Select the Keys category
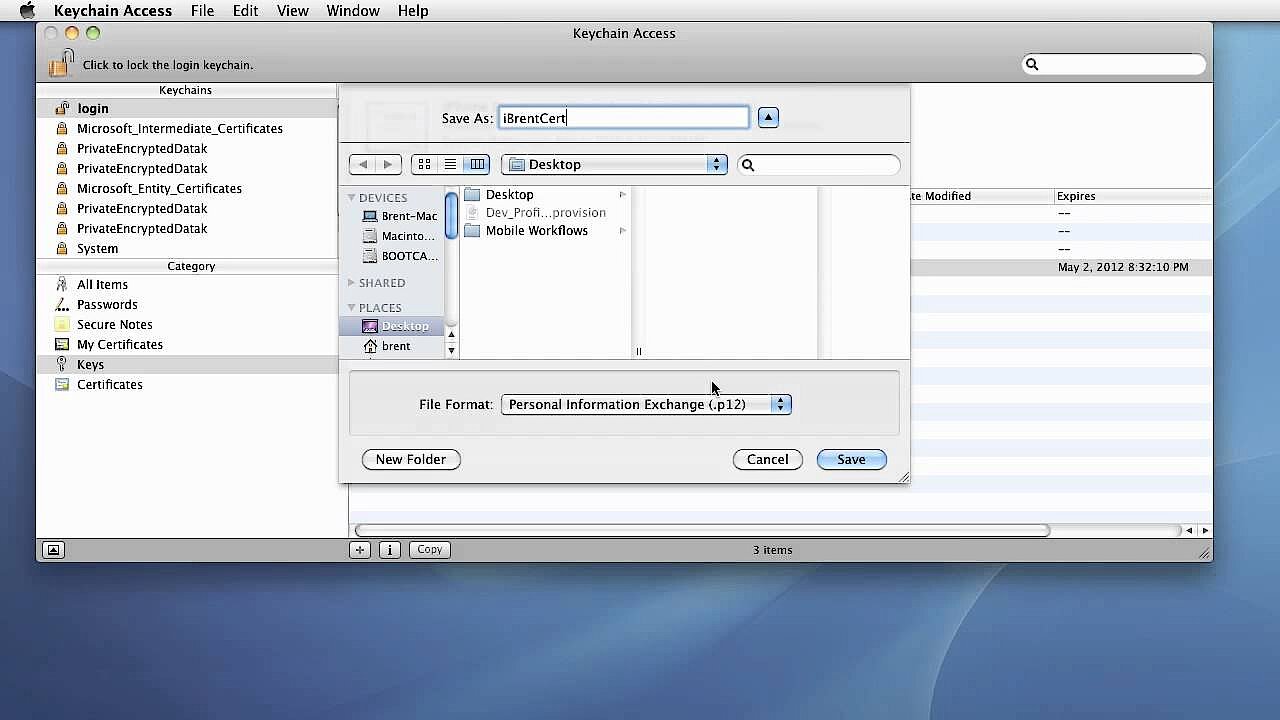Viewport: 1280px width, 720px height. (187, 364)
